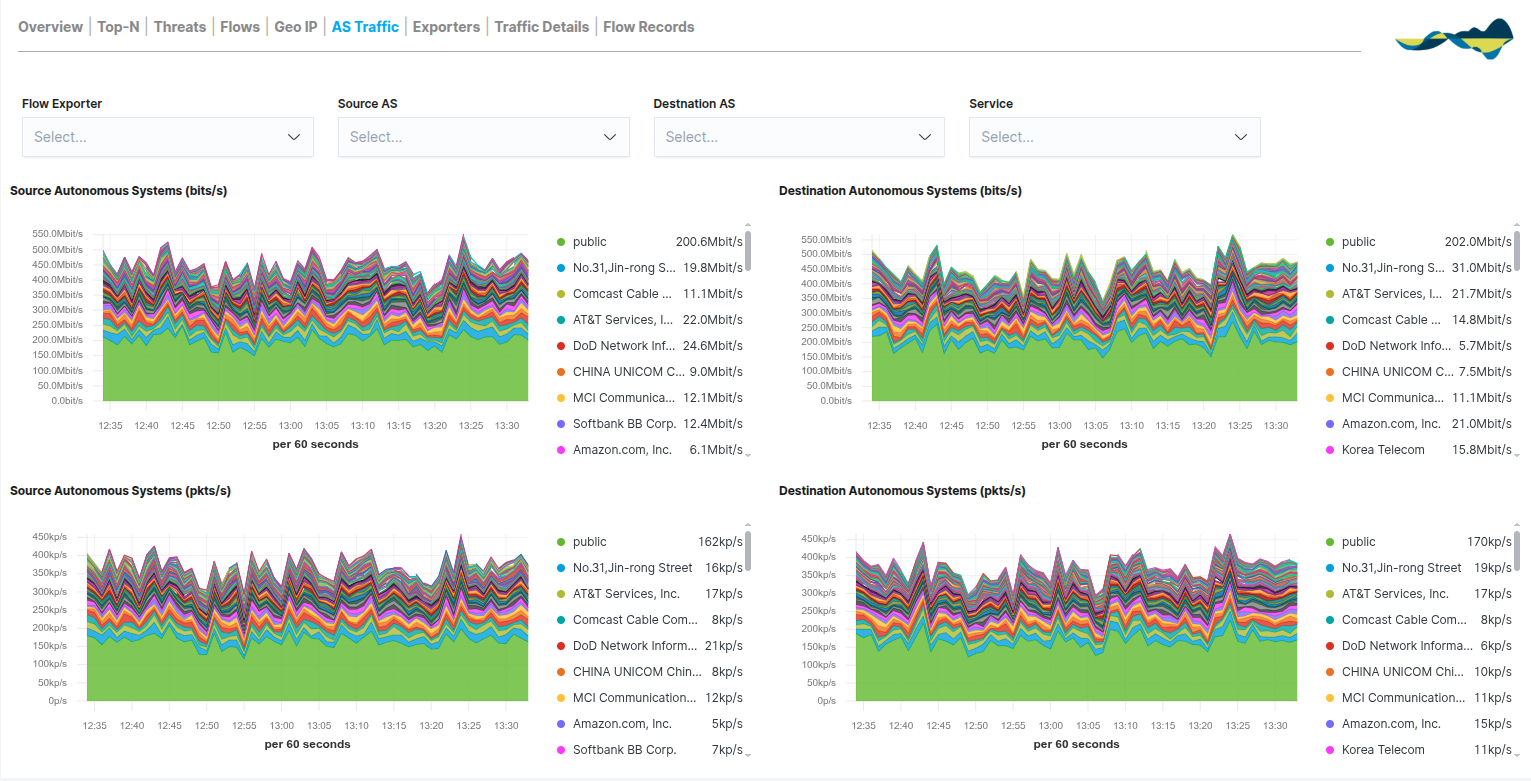Image resolution: width=1531 pixels, height=781 pixels.
Task: Select 'public 202.0Mbit/s' destination legend entry
Action: click(1418, 242)
